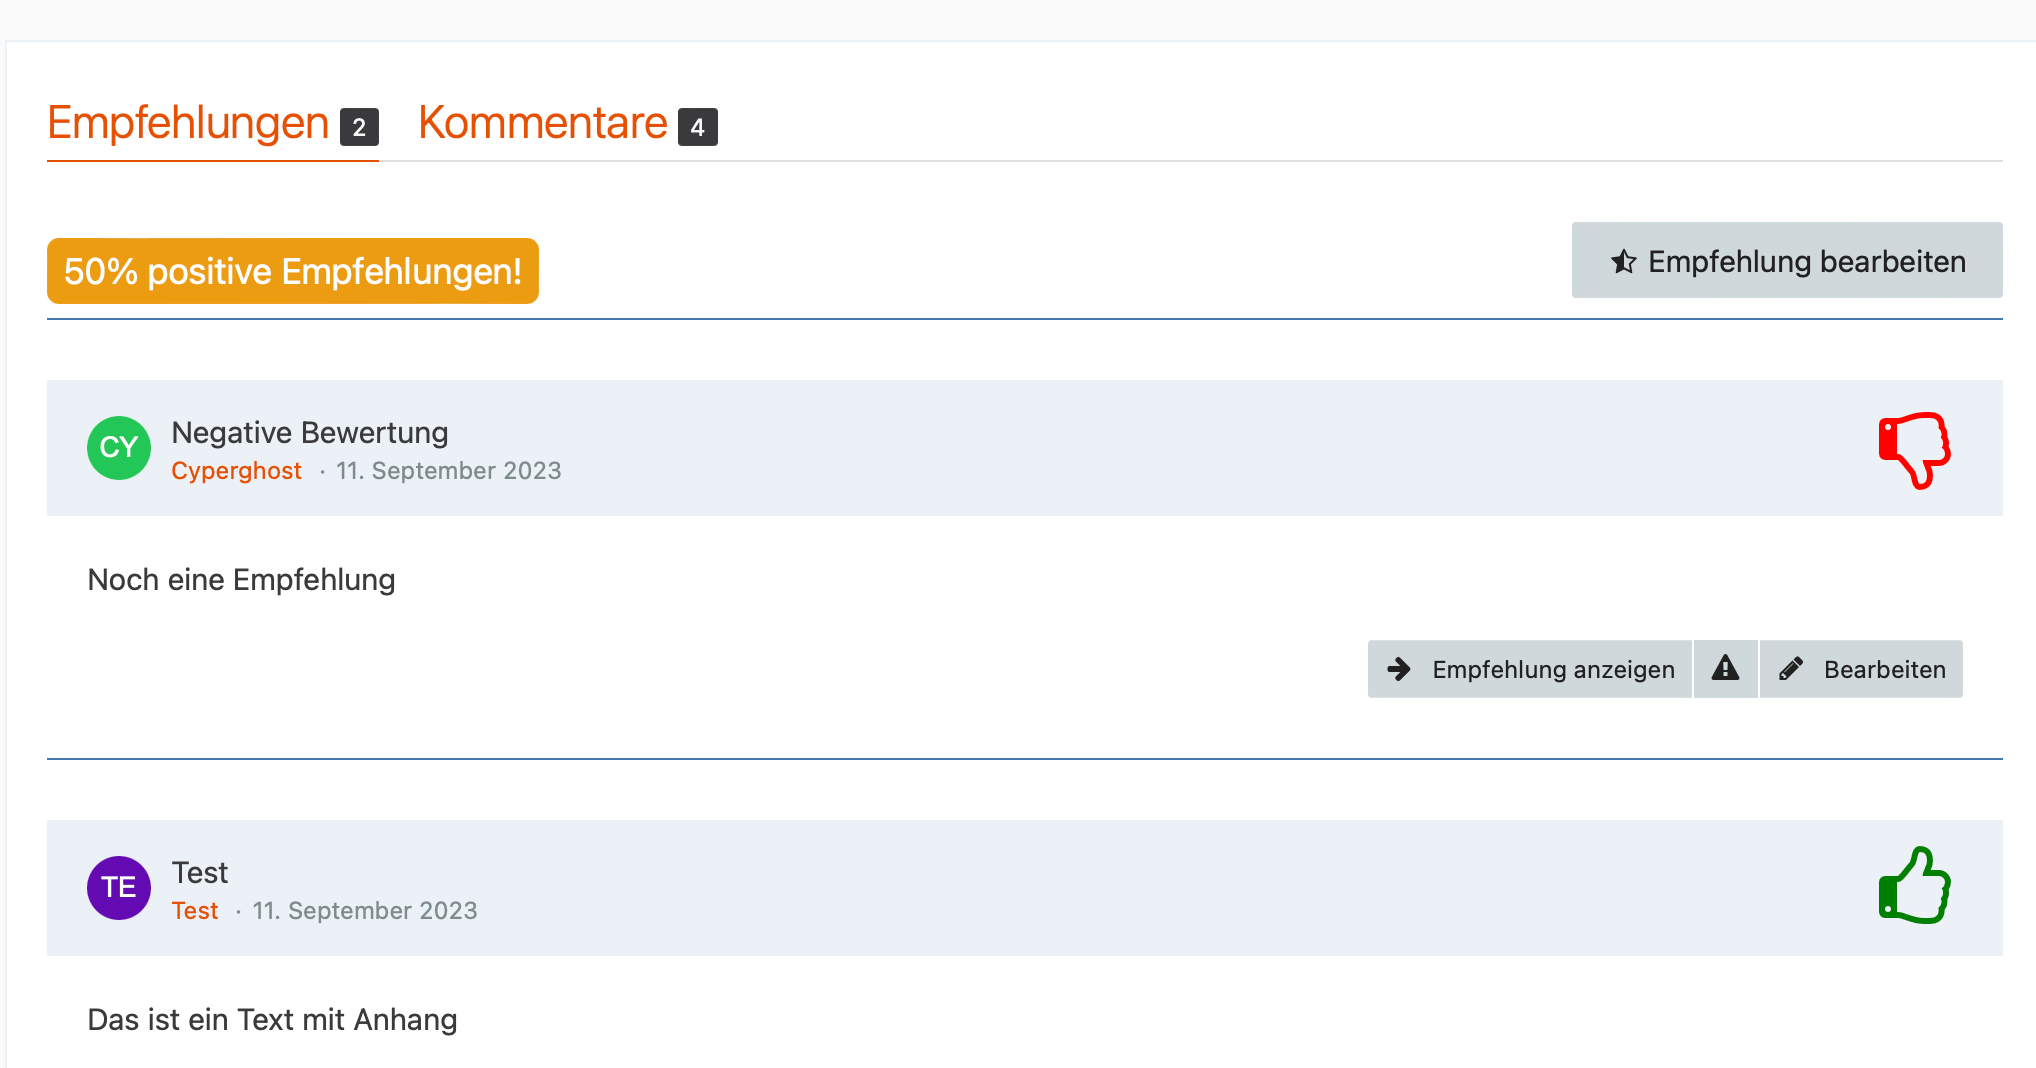Click the pencil icon on Bearbeiten

[1791, 669]
